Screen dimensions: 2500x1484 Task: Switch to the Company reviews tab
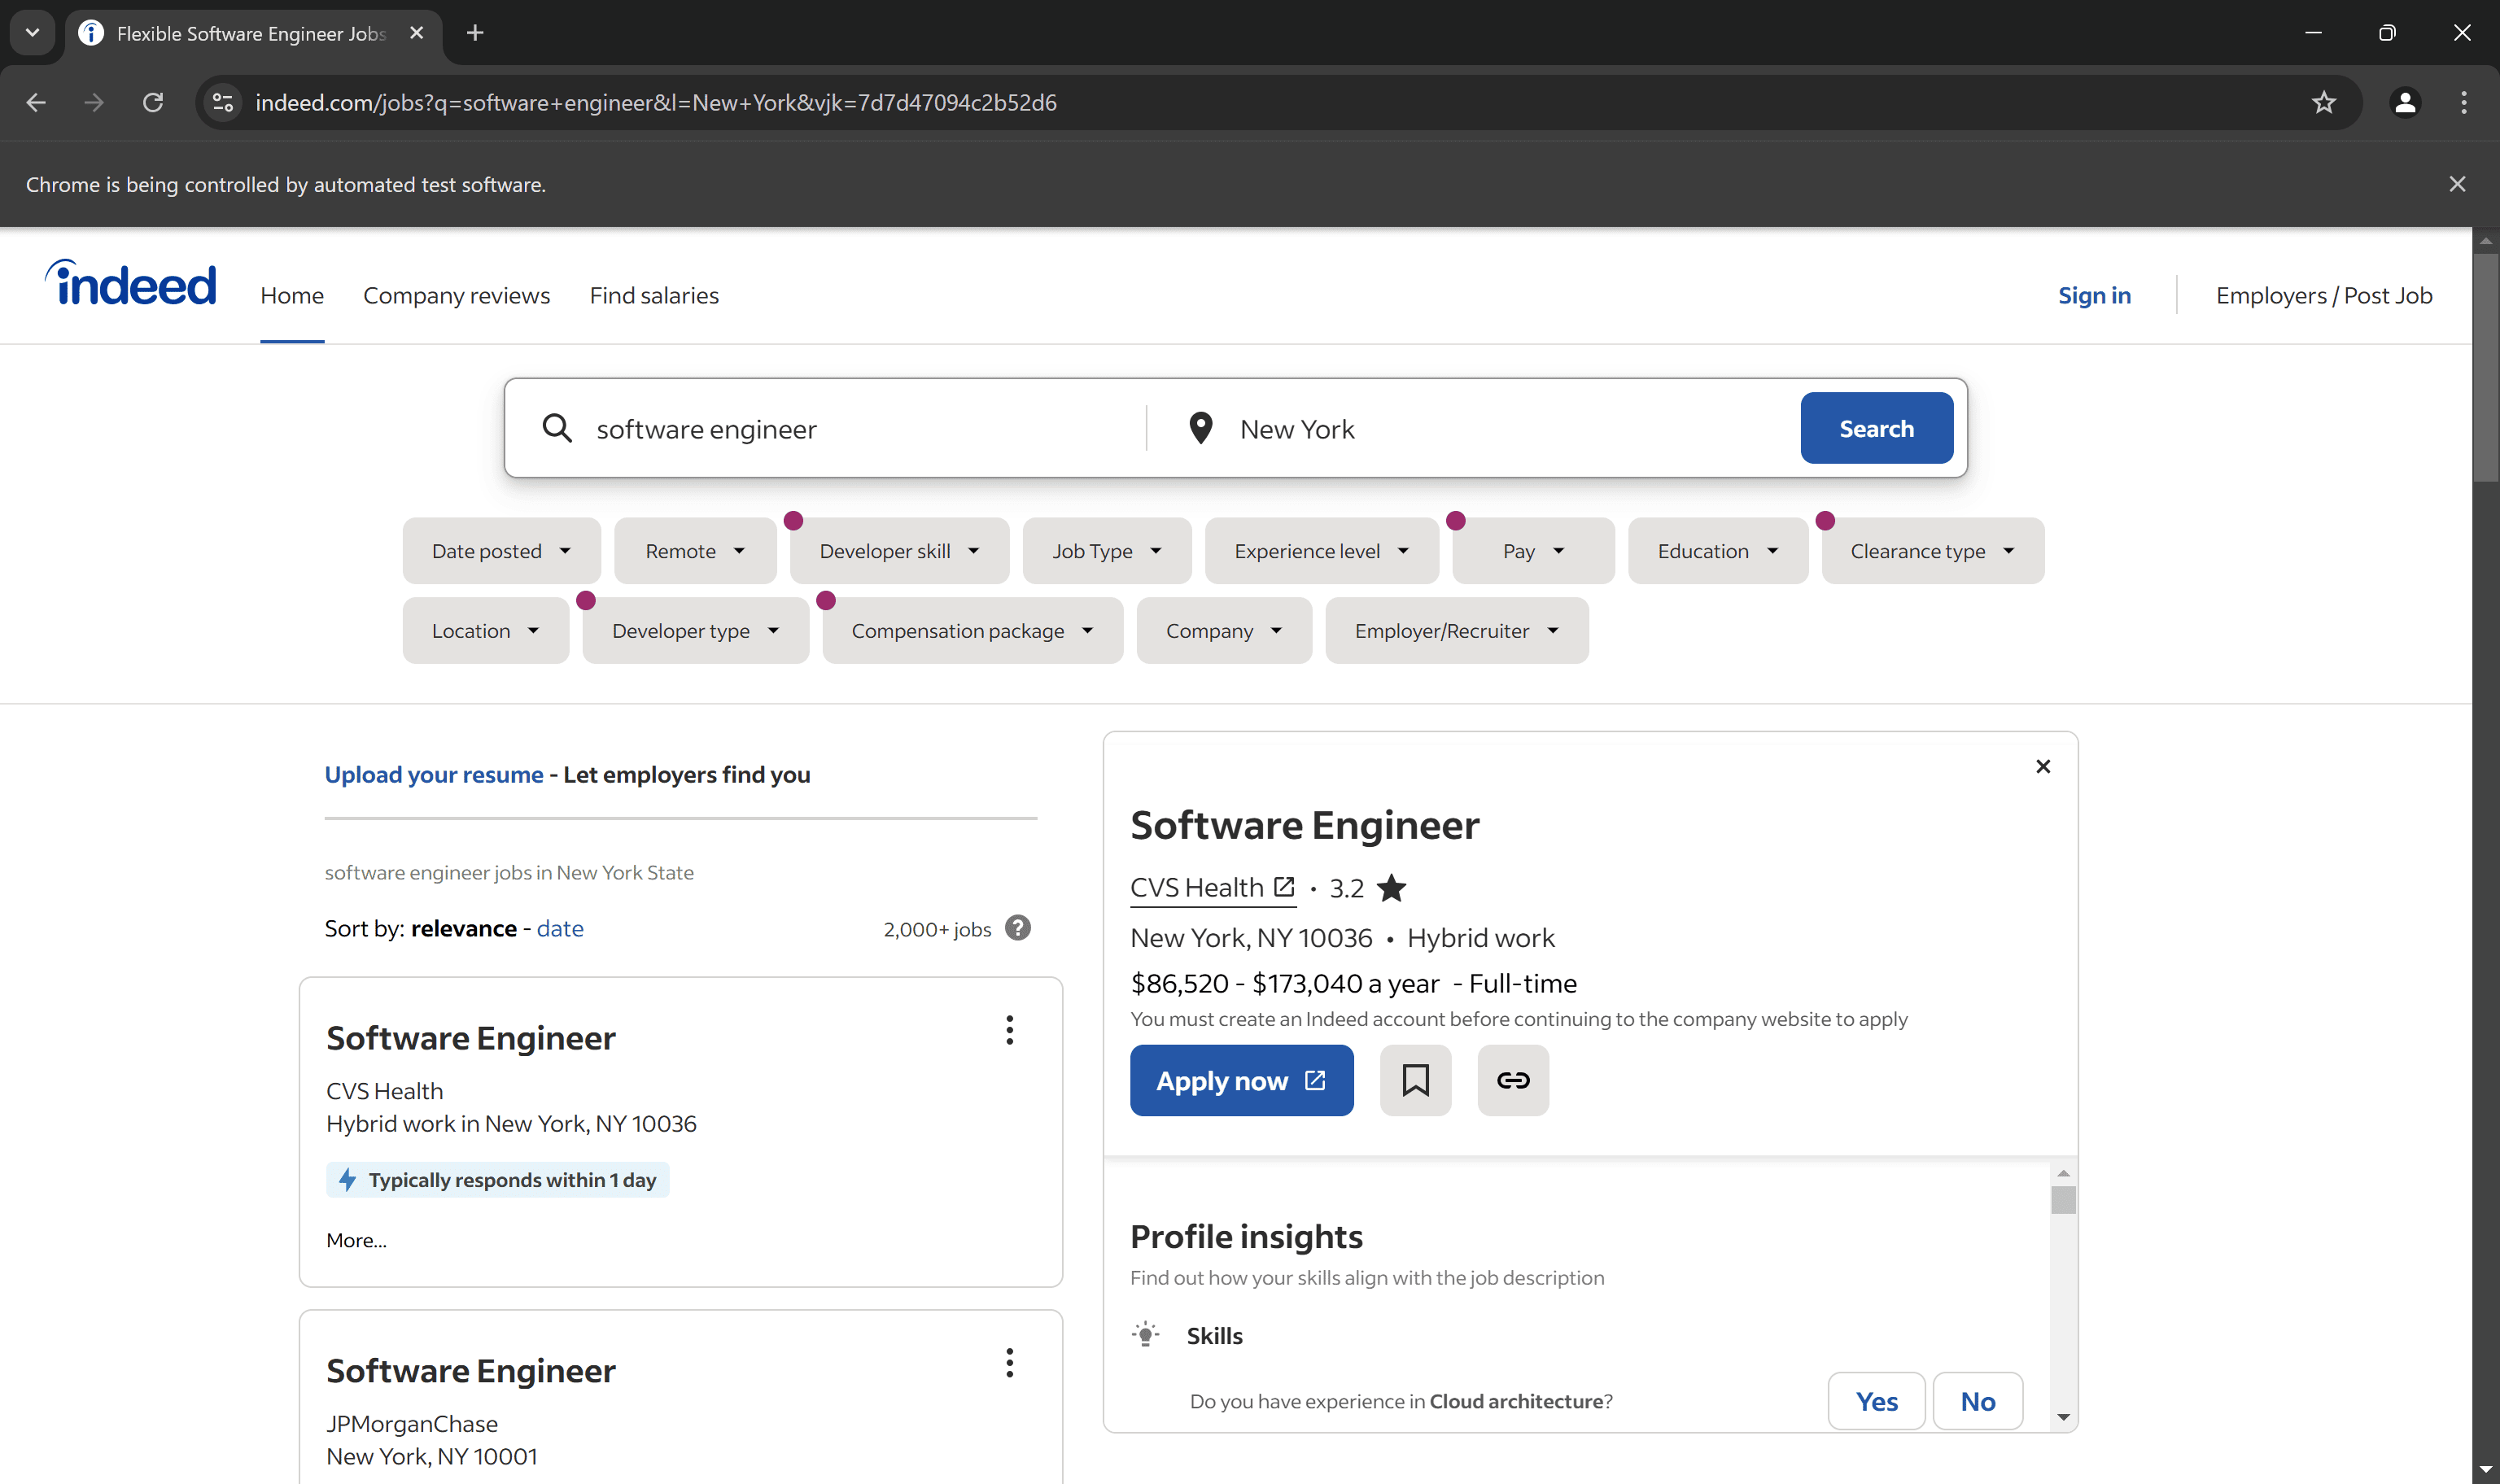coord(457,295)
